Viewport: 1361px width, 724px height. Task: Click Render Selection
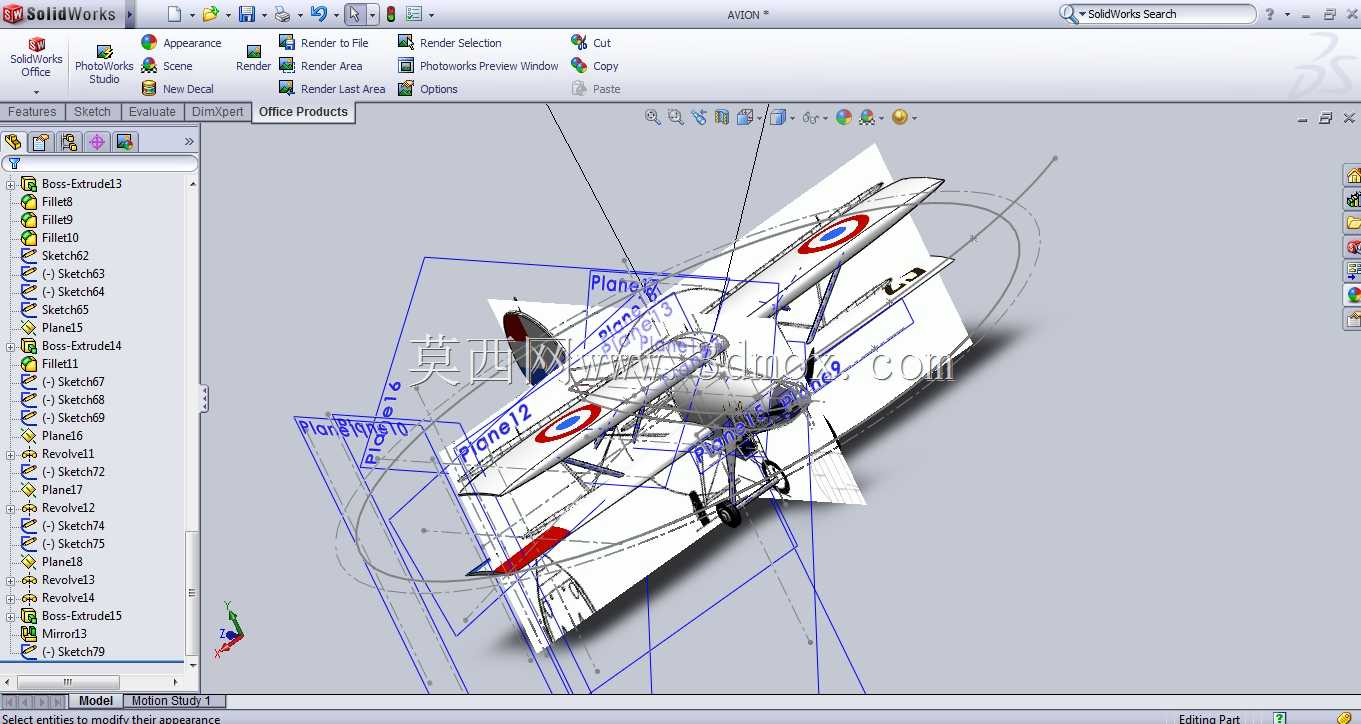[449, 43]
